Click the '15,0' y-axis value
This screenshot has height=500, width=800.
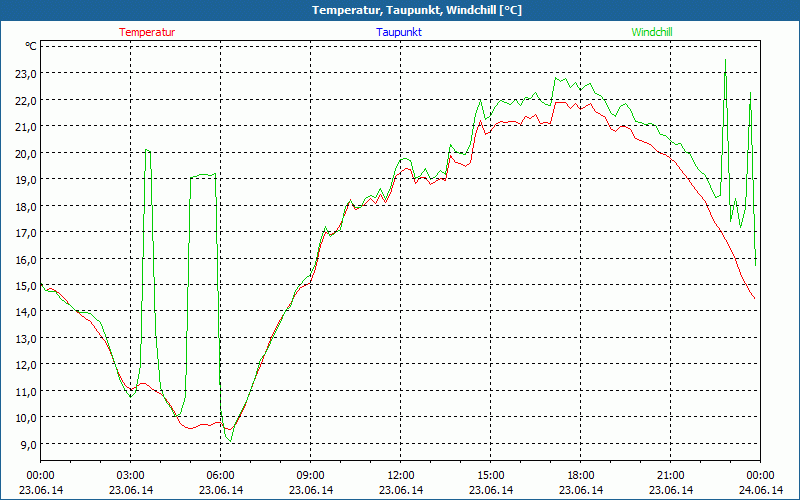pos(26,286)
